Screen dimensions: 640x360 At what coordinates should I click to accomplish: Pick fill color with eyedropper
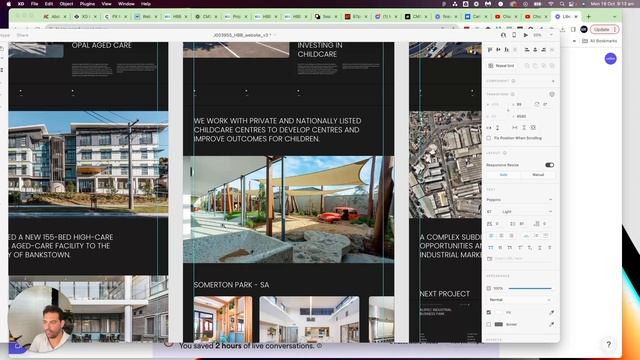coord(551,312)
